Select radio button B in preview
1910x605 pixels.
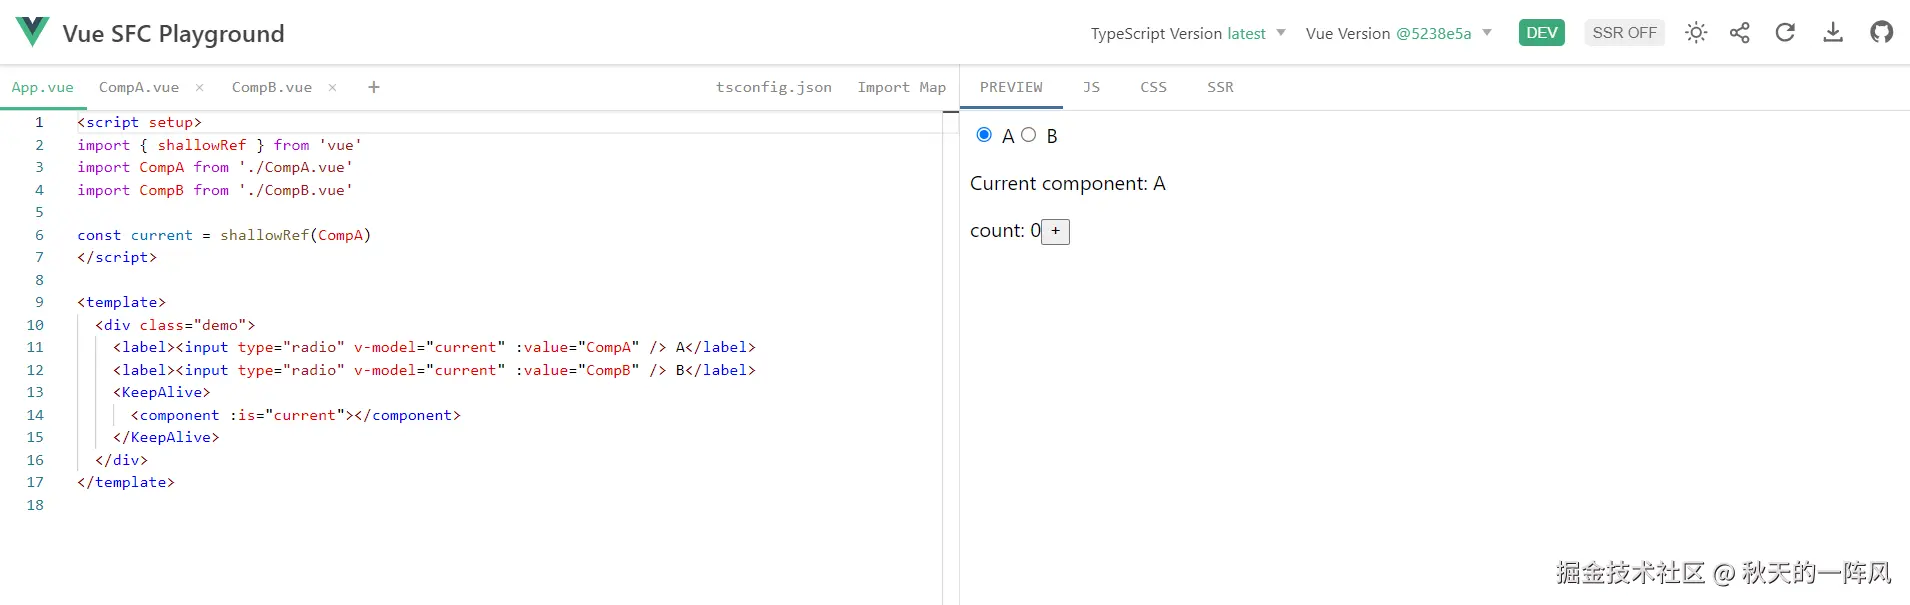coord(1028,135)
